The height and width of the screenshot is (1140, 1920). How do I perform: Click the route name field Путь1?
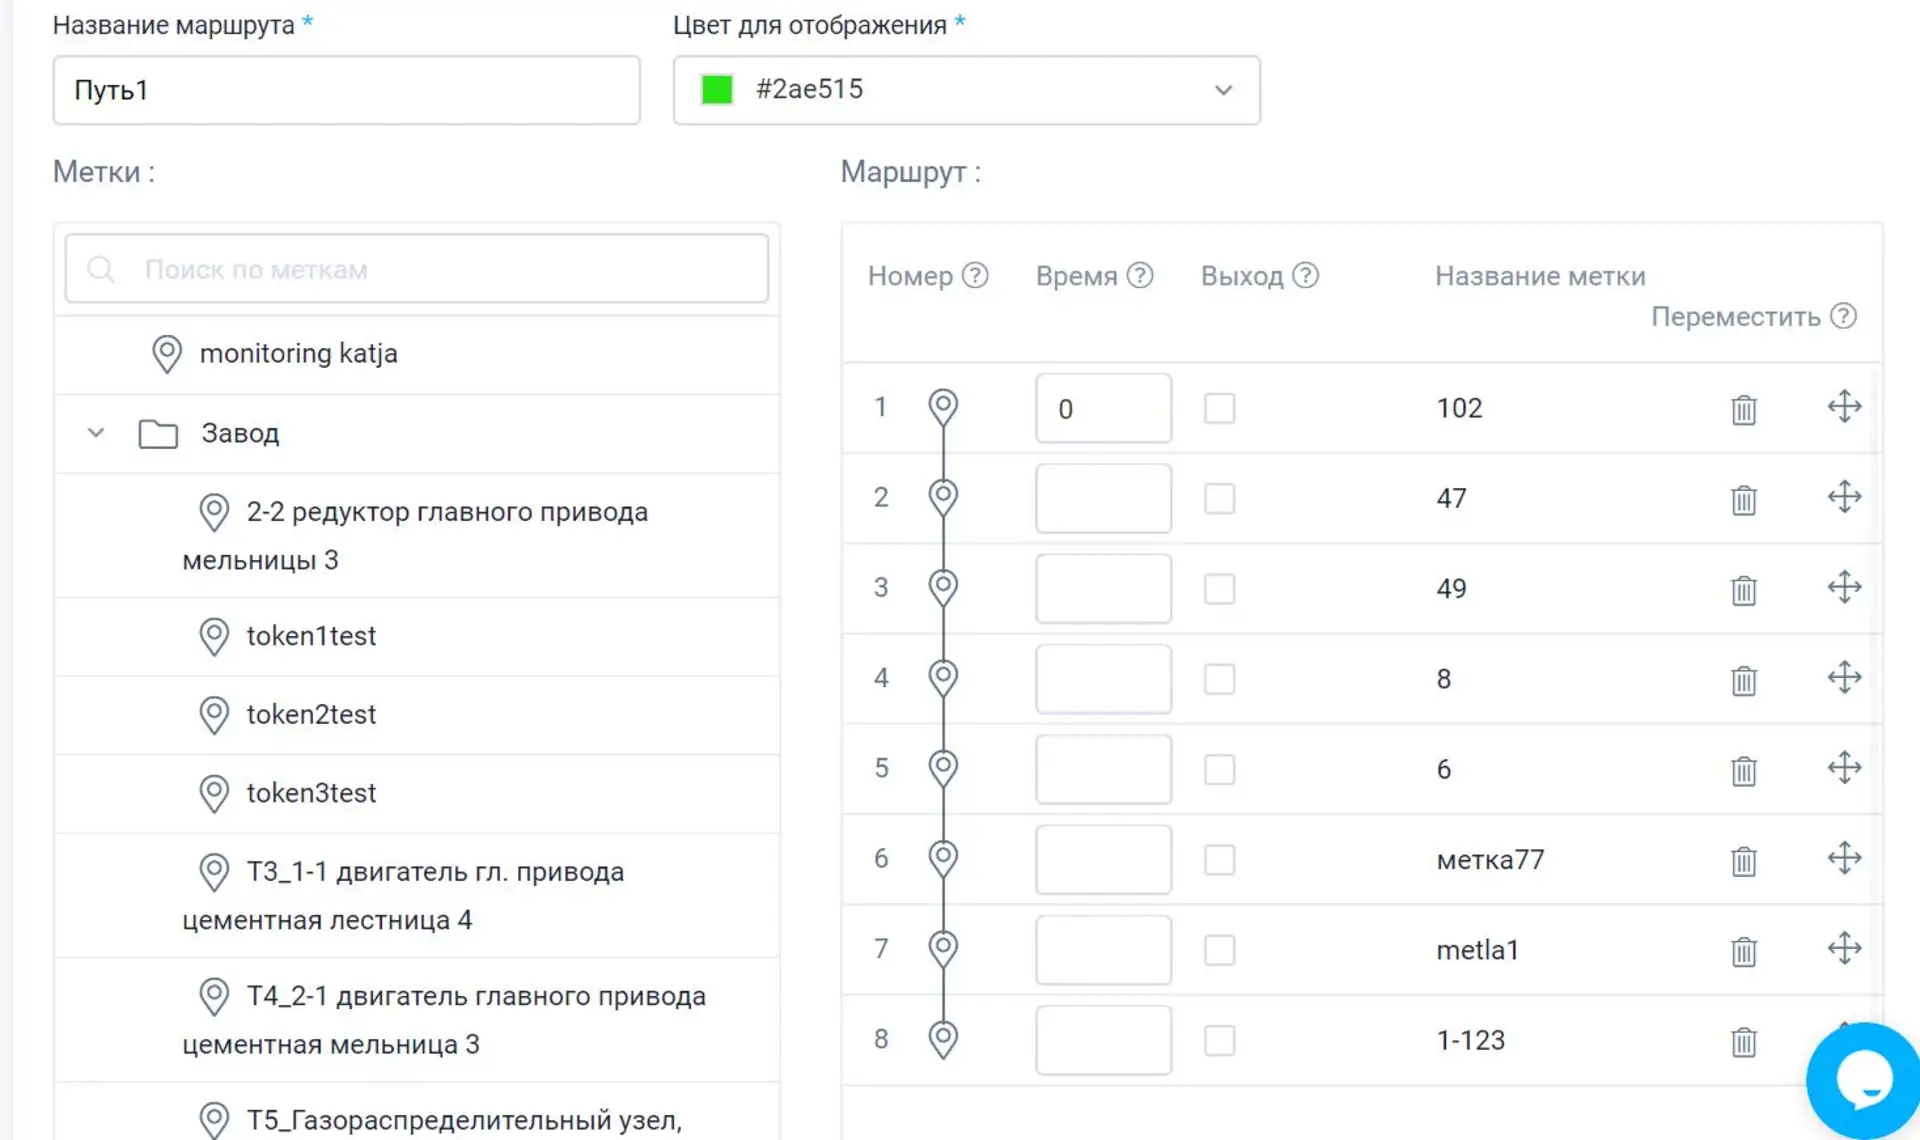[346, 90]
